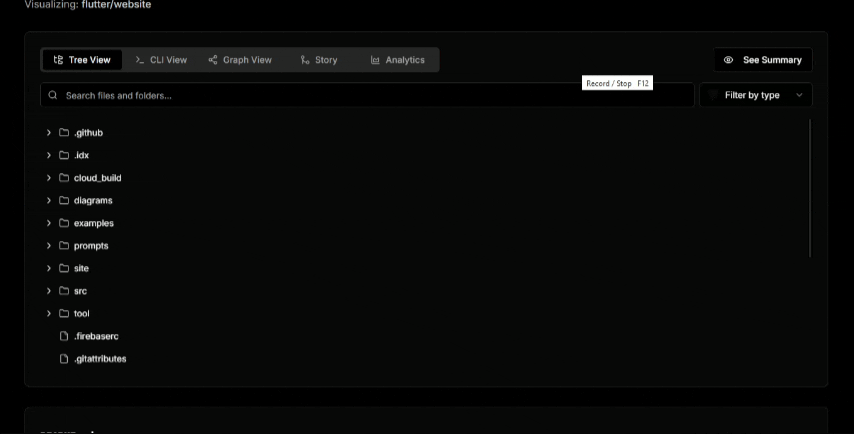
Task: Open the Story tab
Action: (319, 60)
